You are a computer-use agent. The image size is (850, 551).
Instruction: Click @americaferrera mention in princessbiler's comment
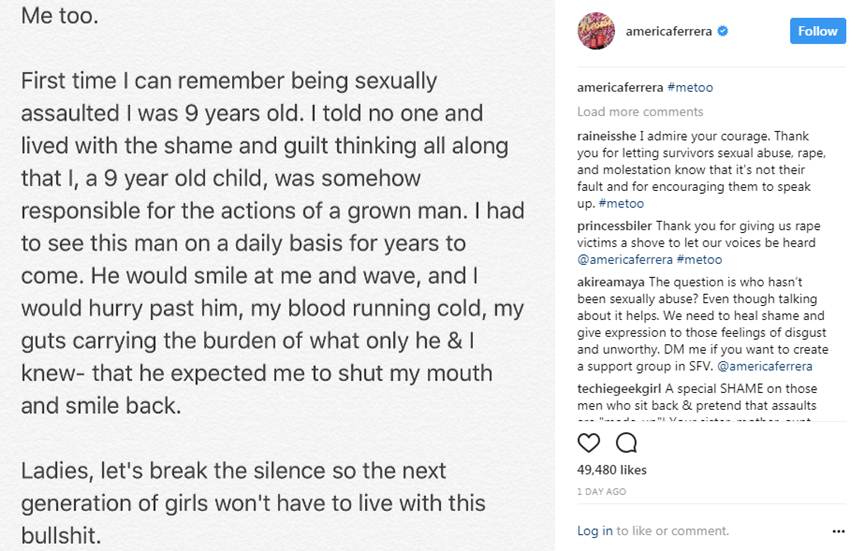(x=624, y=260)
